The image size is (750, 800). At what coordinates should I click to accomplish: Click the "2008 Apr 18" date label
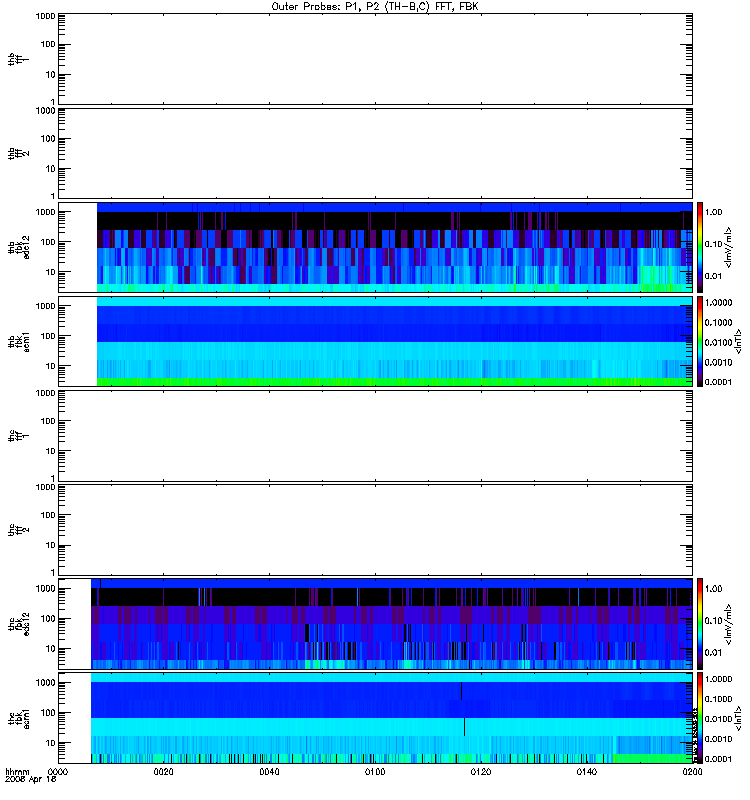(30, 780)
